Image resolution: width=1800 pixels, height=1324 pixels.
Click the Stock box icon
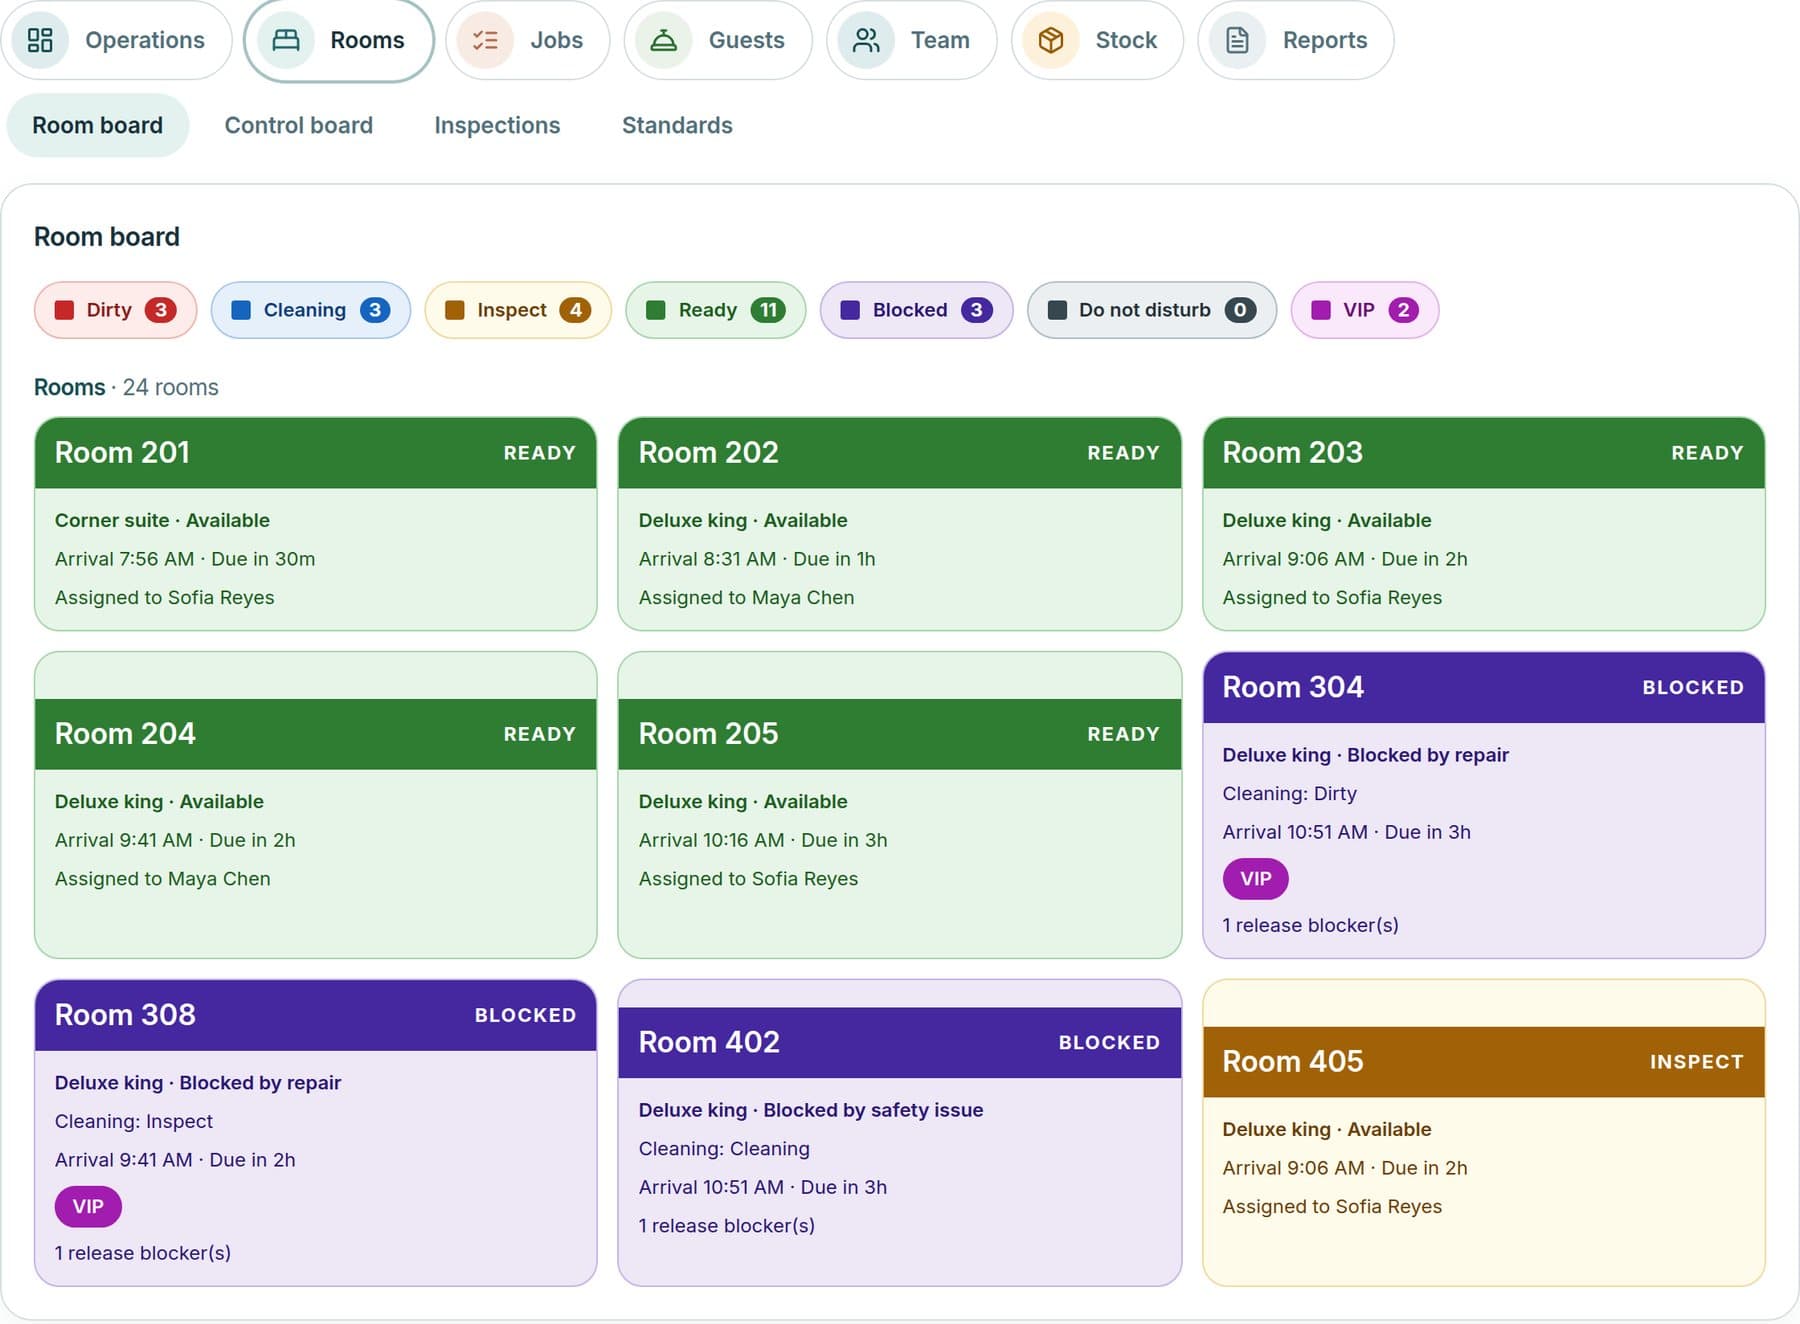(1051, 40)
